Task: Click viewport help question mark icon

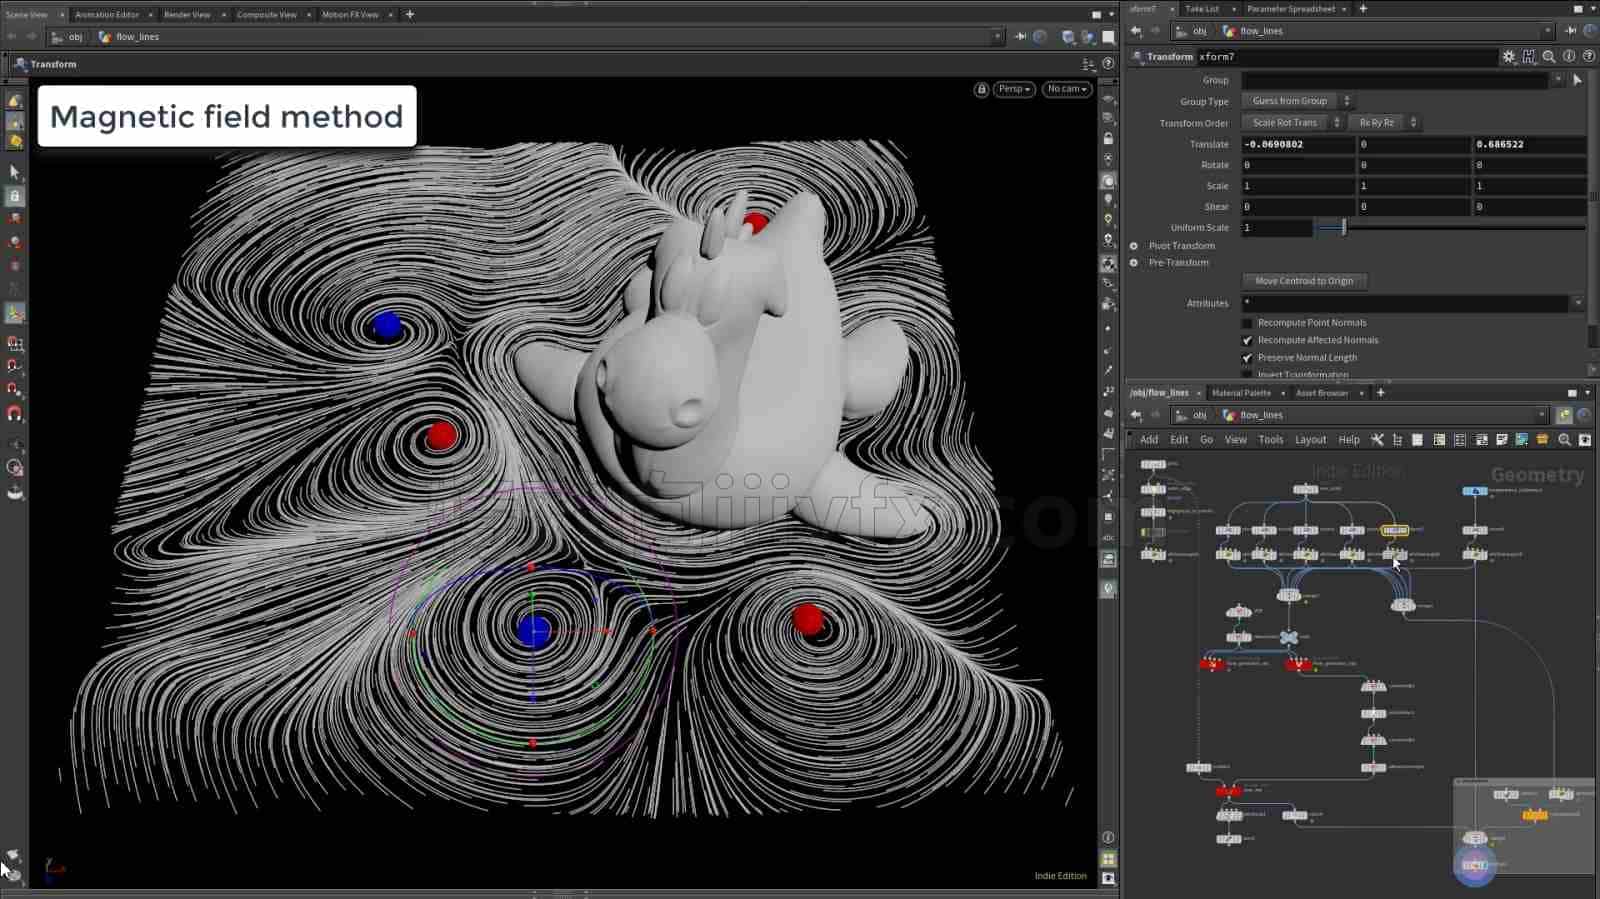Action: [x=1108, y=64]
